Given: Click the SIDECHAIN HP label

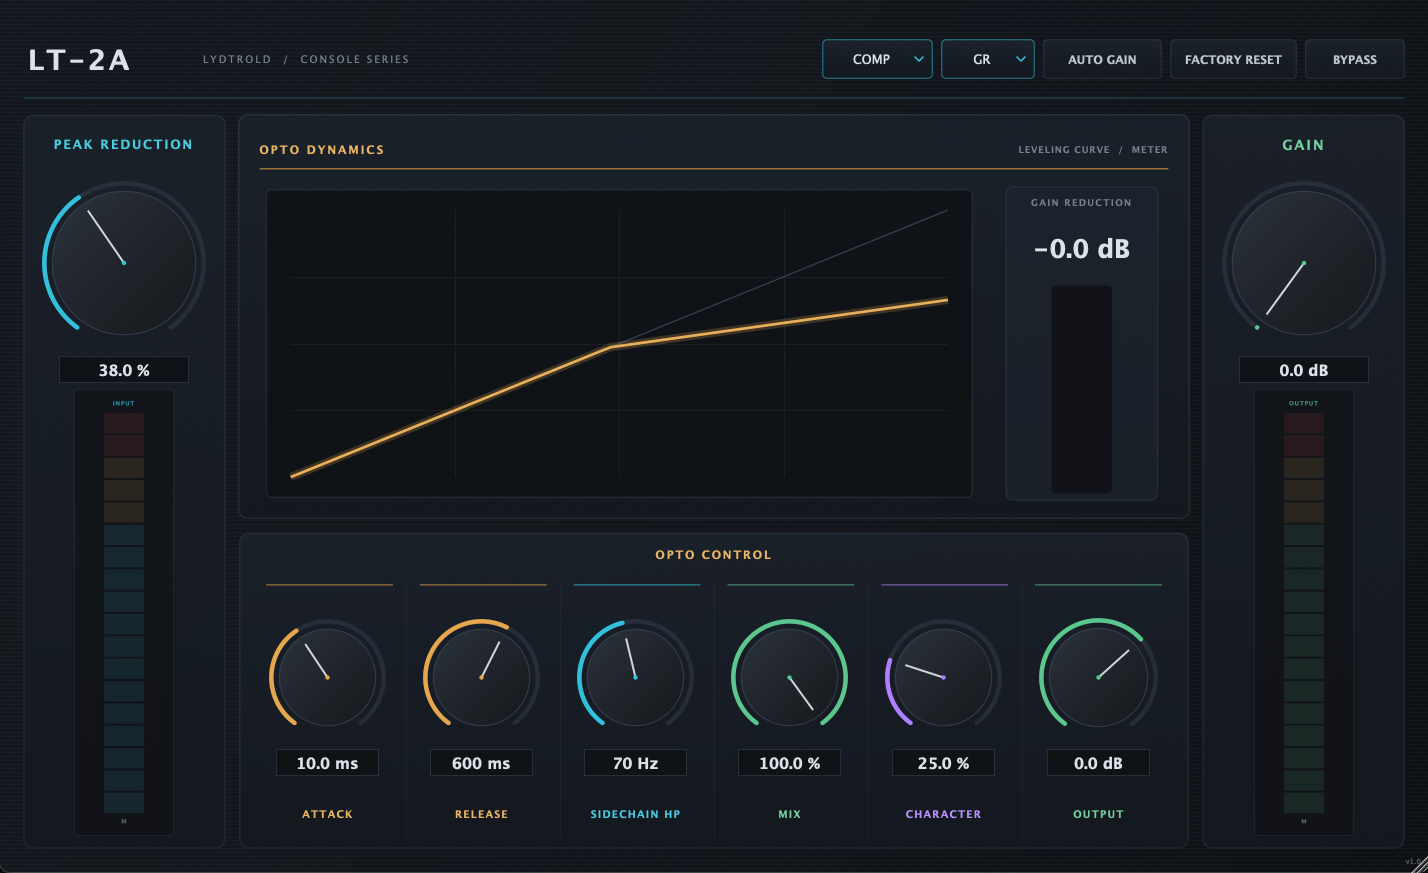Looking at the screenshot, I should [635, 814].
